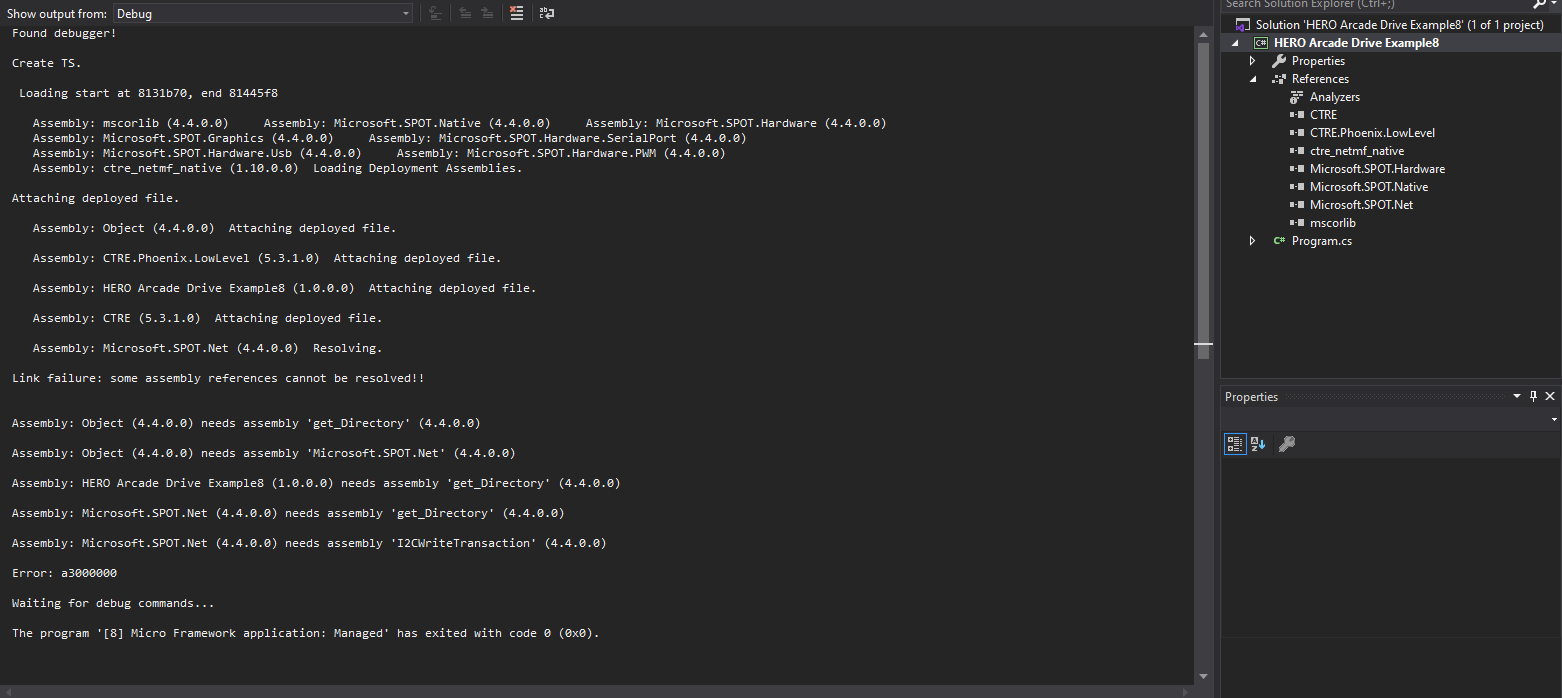Open the search options dropdown arrow in Solution Explorer
Image resolution: width=1562 pixels, height=698 pixels.
1553,4
